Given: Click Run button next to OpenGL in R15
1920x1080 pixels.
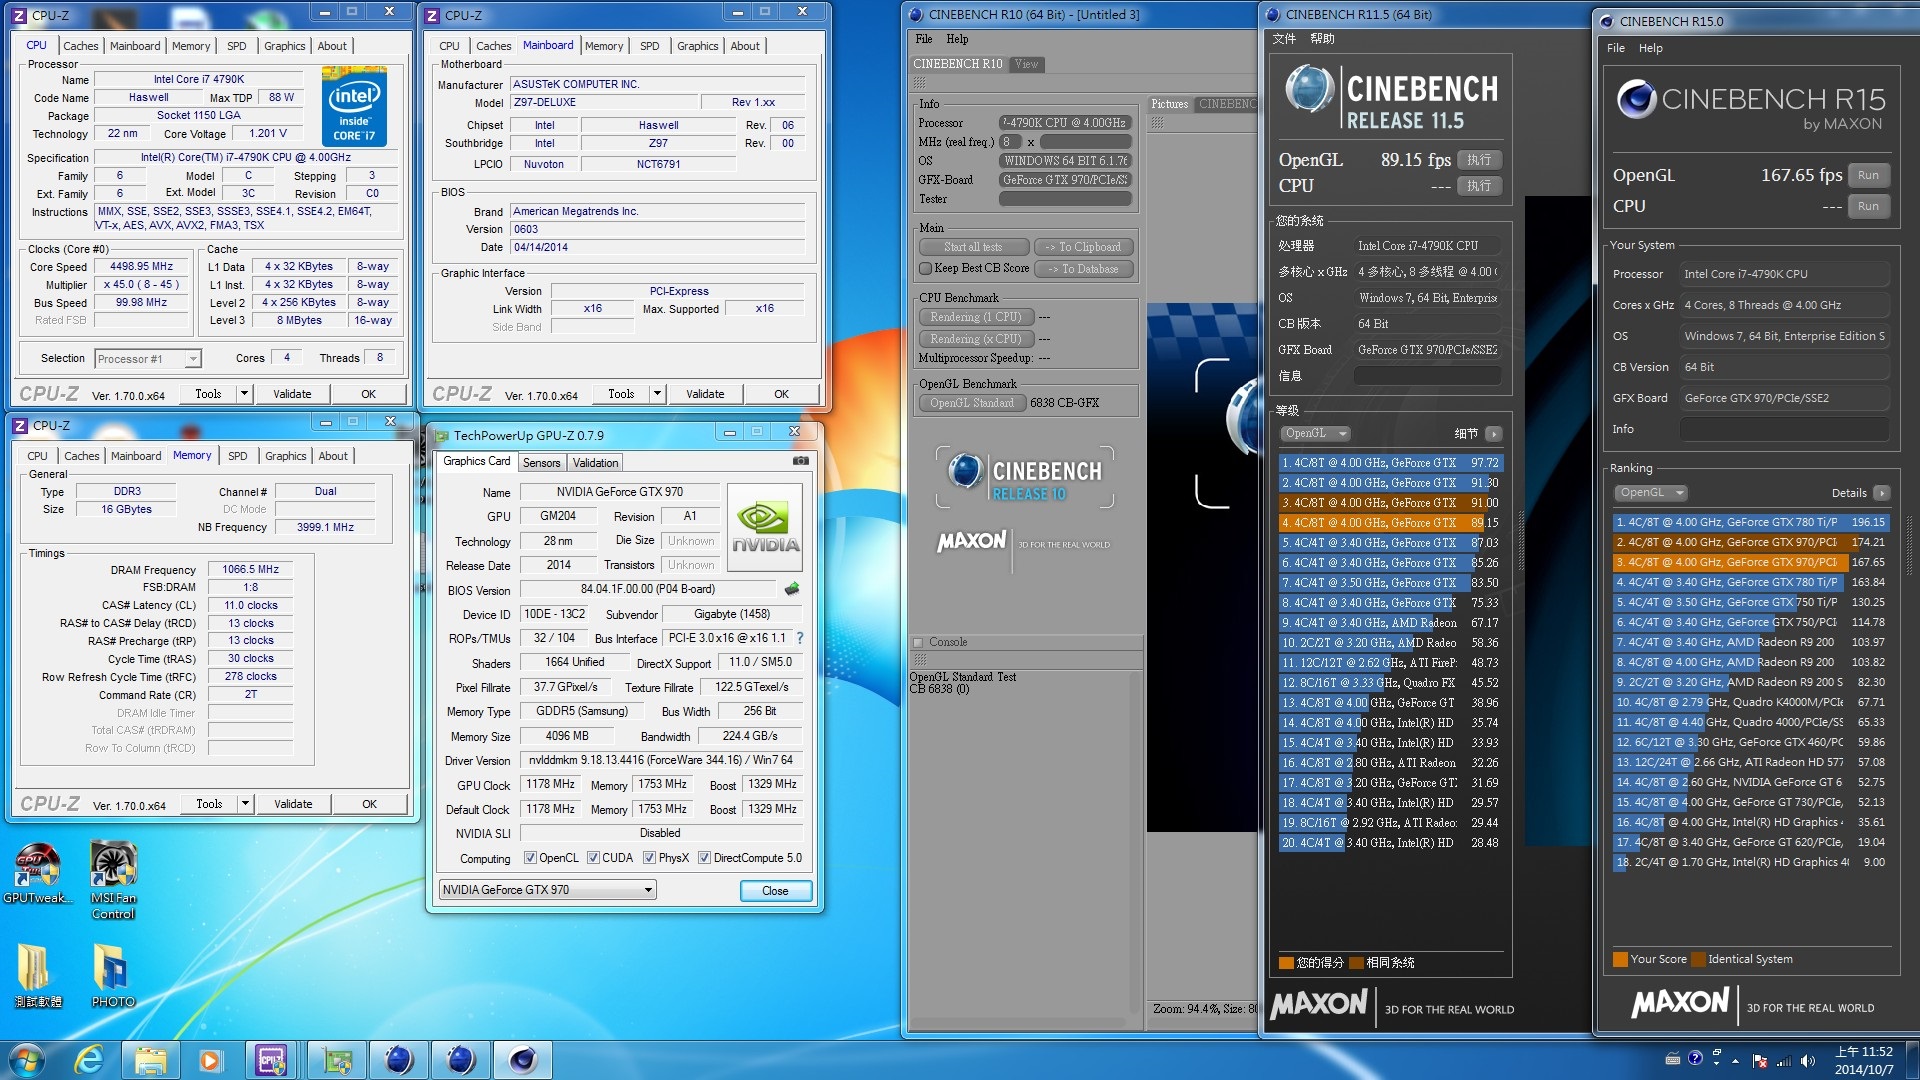Looking at the screenshot, I should [1868, 175].
